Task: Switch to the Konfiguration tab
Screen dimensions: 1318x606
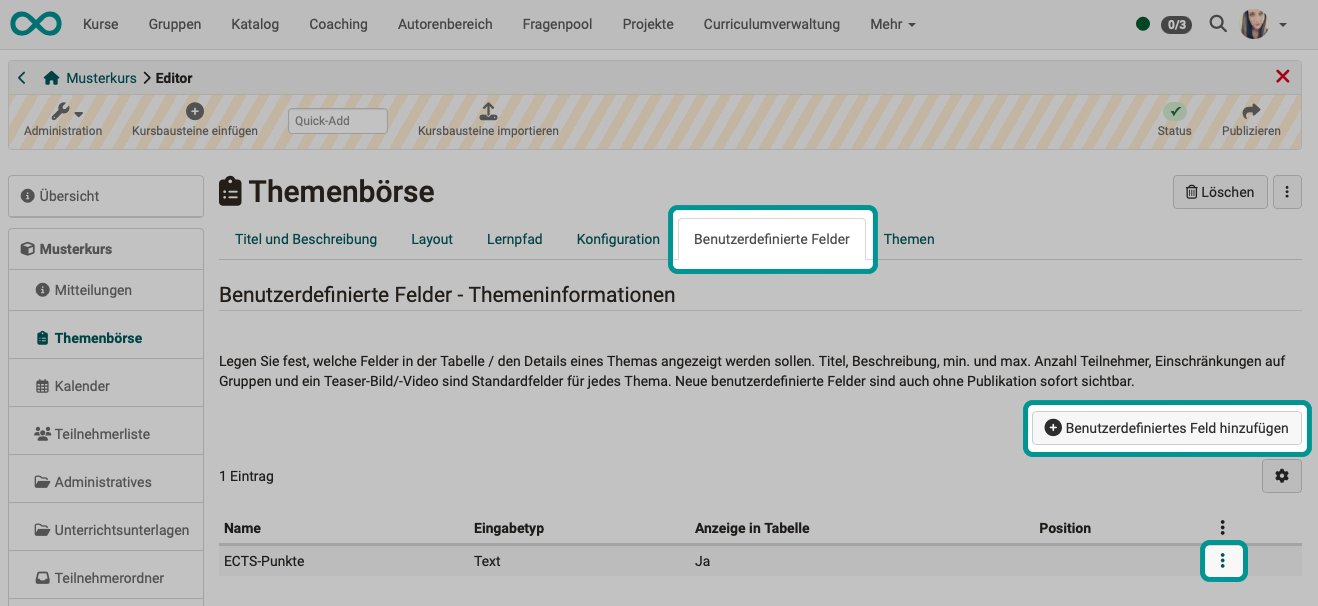Action: click(x=617, y=239)
